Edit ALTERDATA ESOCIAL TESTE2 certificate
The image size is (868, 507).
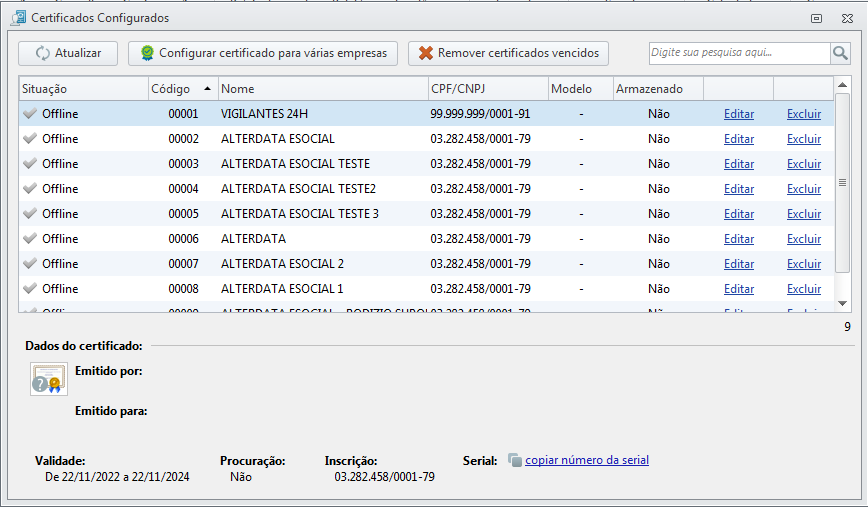click(x=739, y=189)
